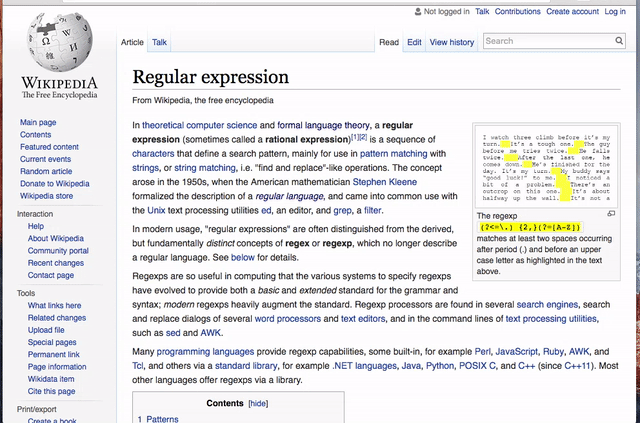Image resolution: width=640 pixels, height=423 pixels.
Task: Open Featured content in sidebar
Action: [x=49, y=147]
